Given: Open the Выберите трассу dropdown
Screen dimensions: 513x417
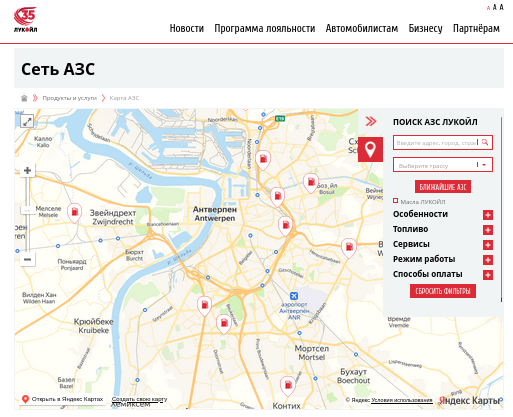Looking at the screenshot, I should point(443,165).
